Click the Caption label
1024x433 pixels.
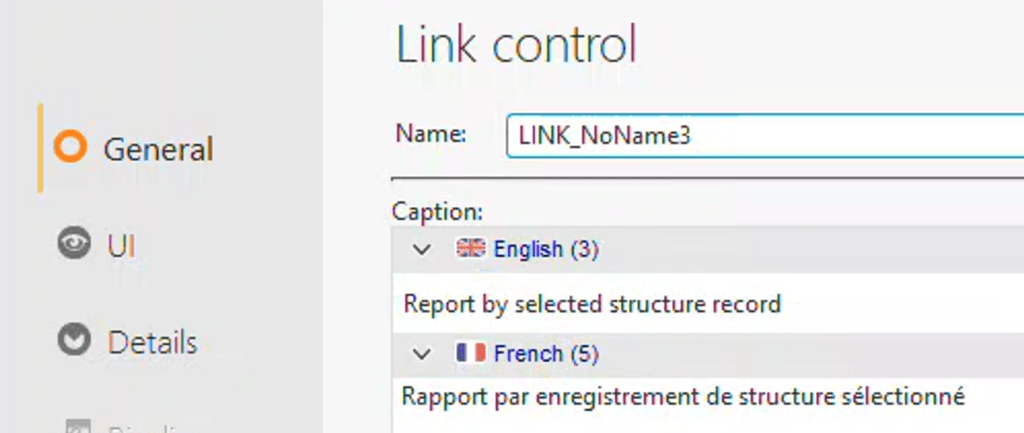click(x=438, y=212)
